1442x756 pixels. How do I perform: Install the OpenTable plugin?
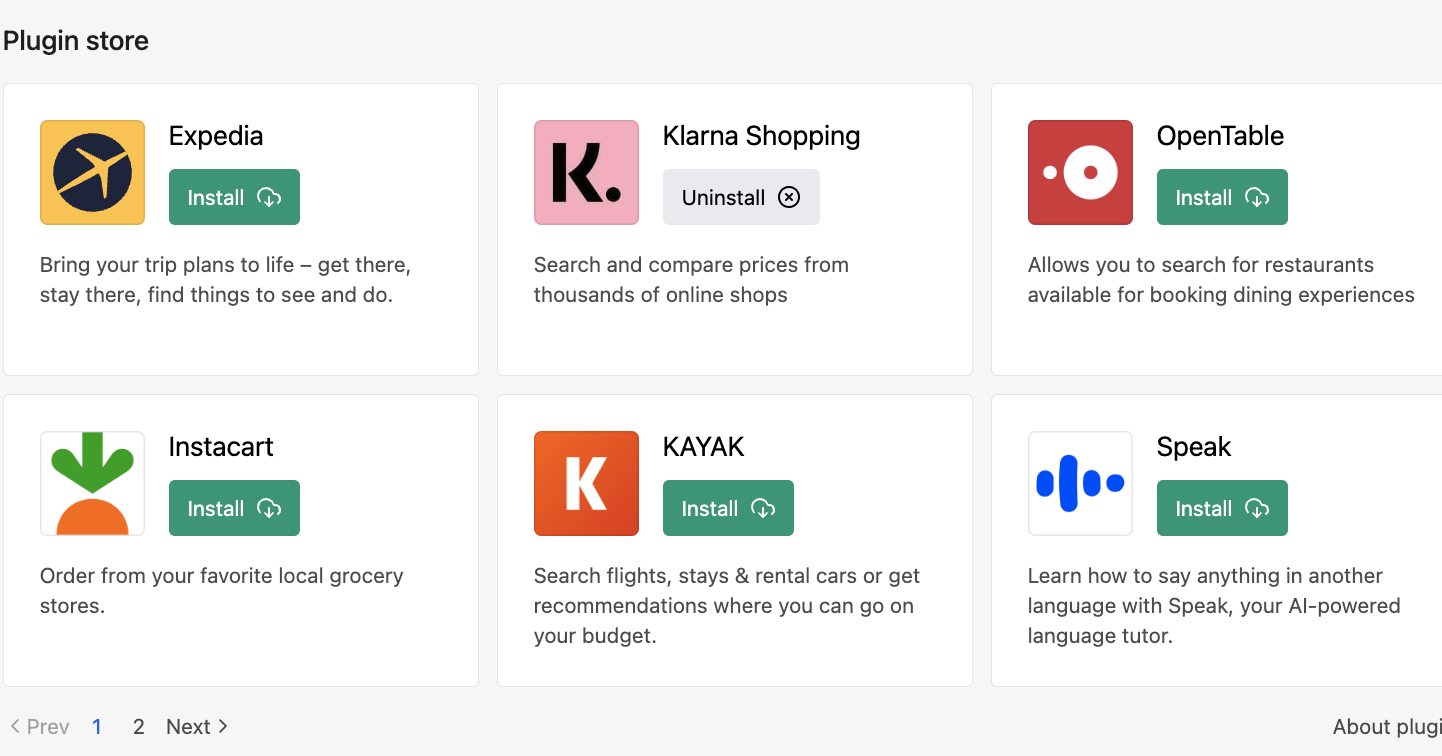click(1222, 197)
